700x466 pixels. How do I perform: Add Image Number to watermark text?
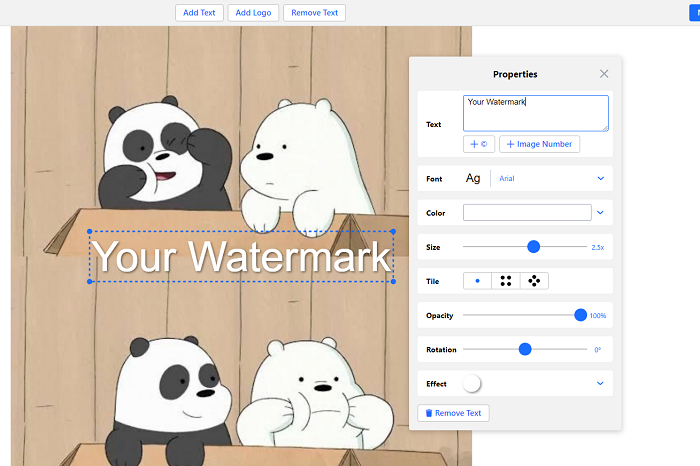click(x=539, y=144)
